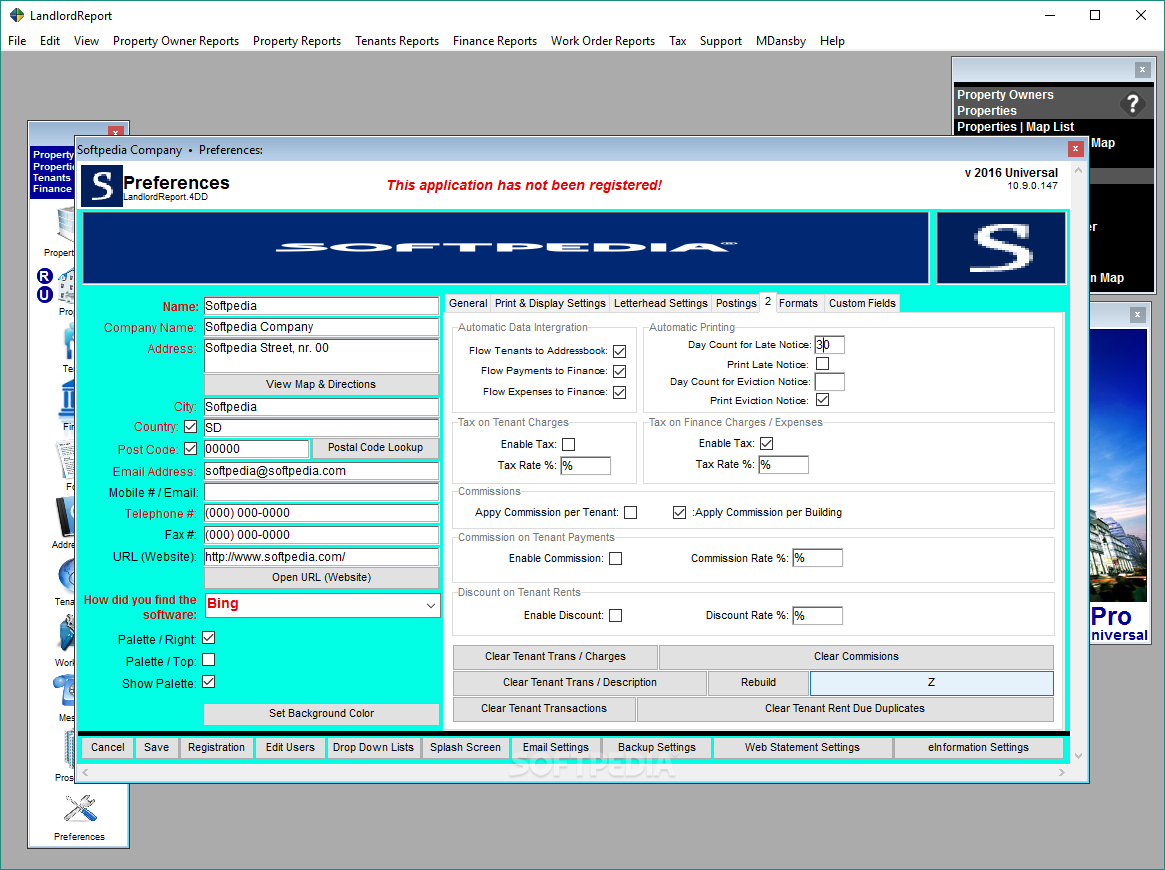Click Property Owners in right palette
The width and height of the screenshot is (1165, 870).
[x=1005, y=94]
